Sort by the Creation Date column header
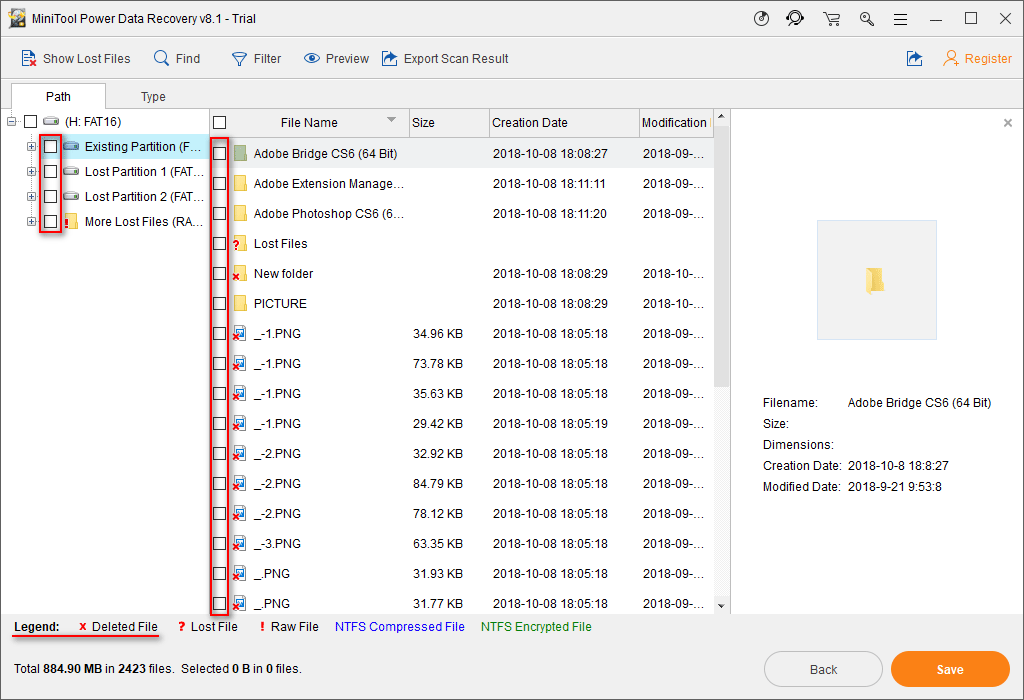 pos(564,123)
